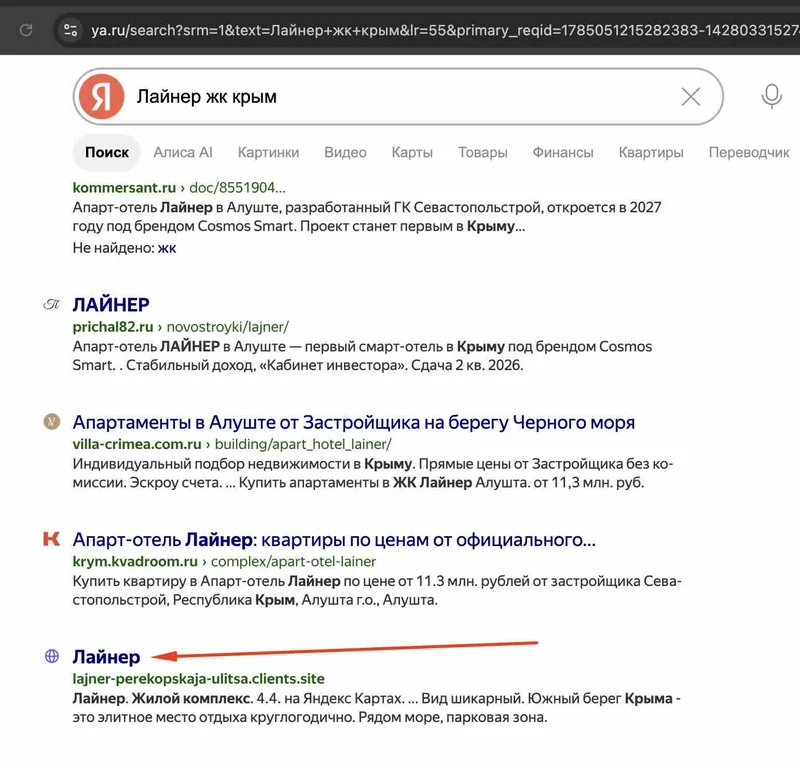Screen dimensions: 800x762
Task: Open lajner-perekopskaja-ulitsa.clients.site link
Action: point(198,679)
